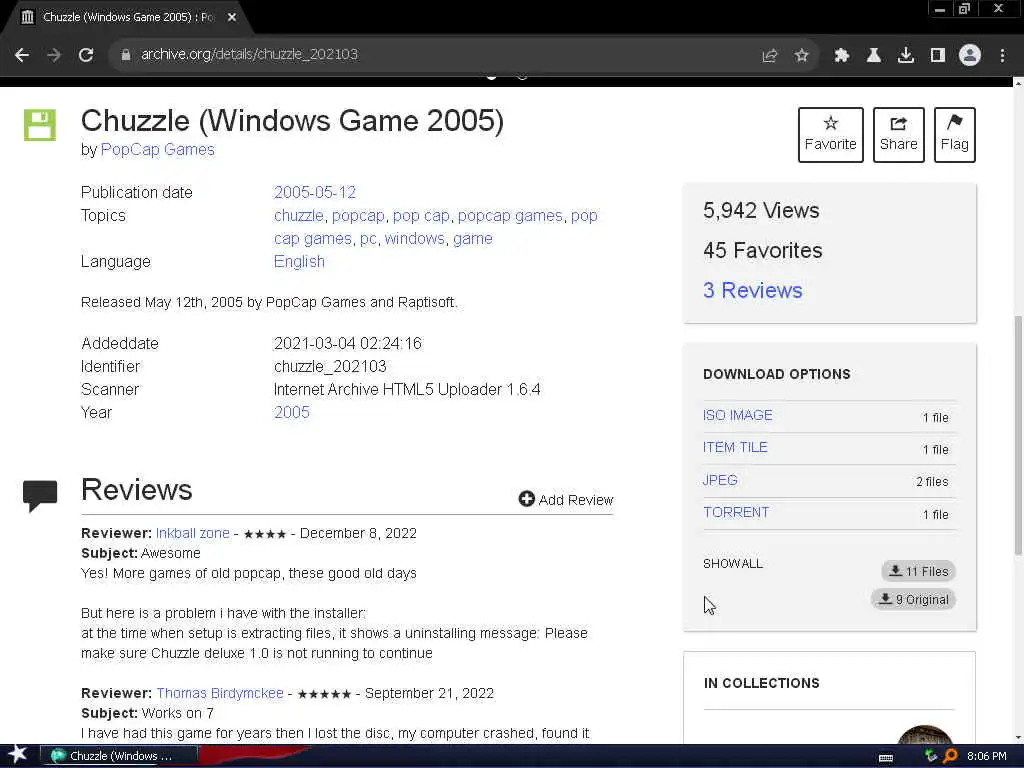
Task: Open the user profile avatar icon
Action: [x=970, y=56]
